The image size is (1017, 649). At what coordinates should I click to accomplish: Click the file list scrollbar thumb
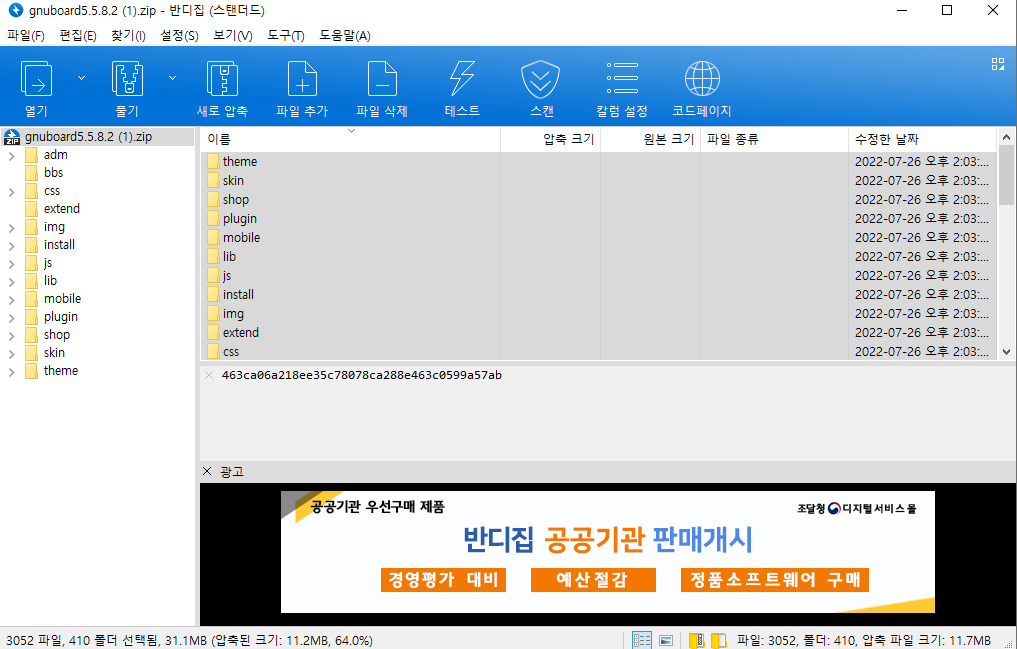1006,175
